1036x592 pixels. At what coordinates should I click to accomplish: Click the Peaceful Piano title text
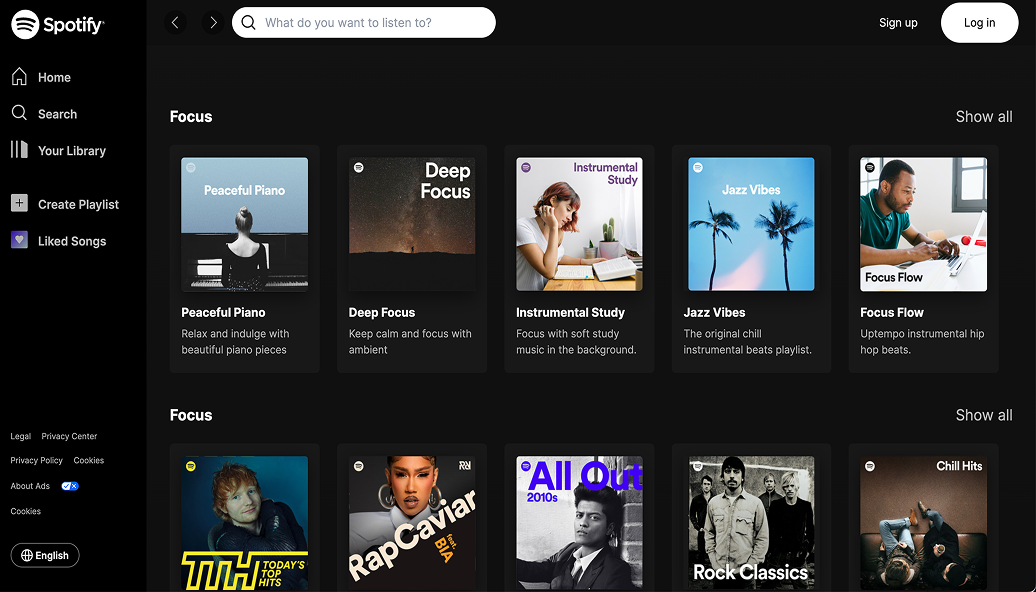pos(223,313)
